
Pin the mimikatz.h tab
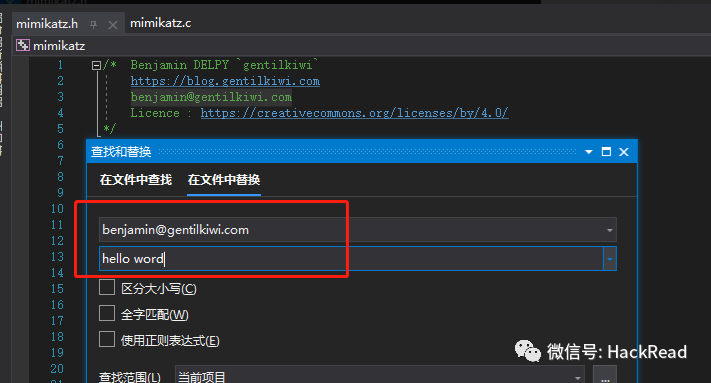coord(93,25)
